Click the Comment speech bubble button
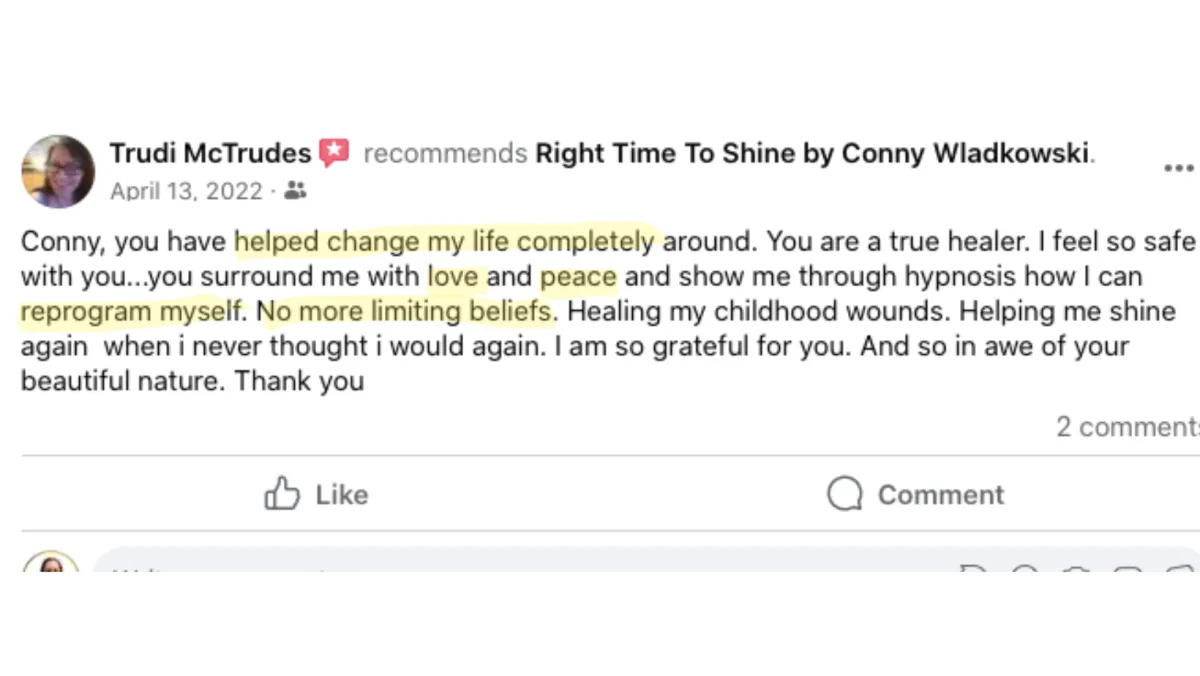Screen dimensions: 1200x676 [915, 495]
